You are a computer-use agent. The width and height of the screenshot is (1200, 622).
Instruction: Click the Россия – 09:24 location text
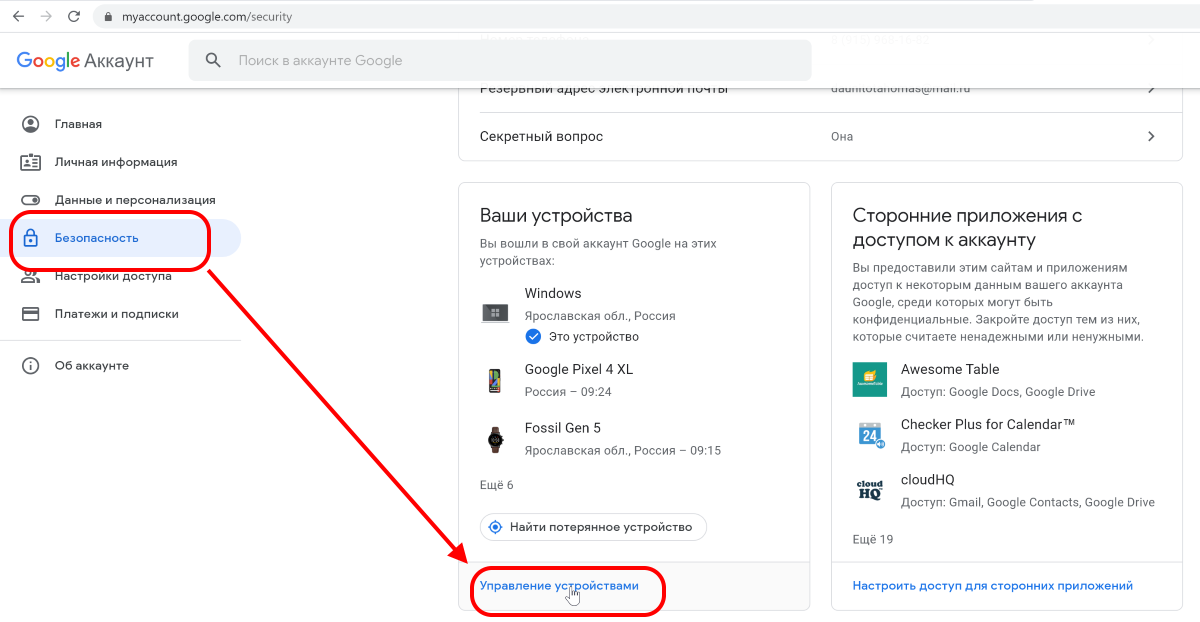tap(568, 392)
